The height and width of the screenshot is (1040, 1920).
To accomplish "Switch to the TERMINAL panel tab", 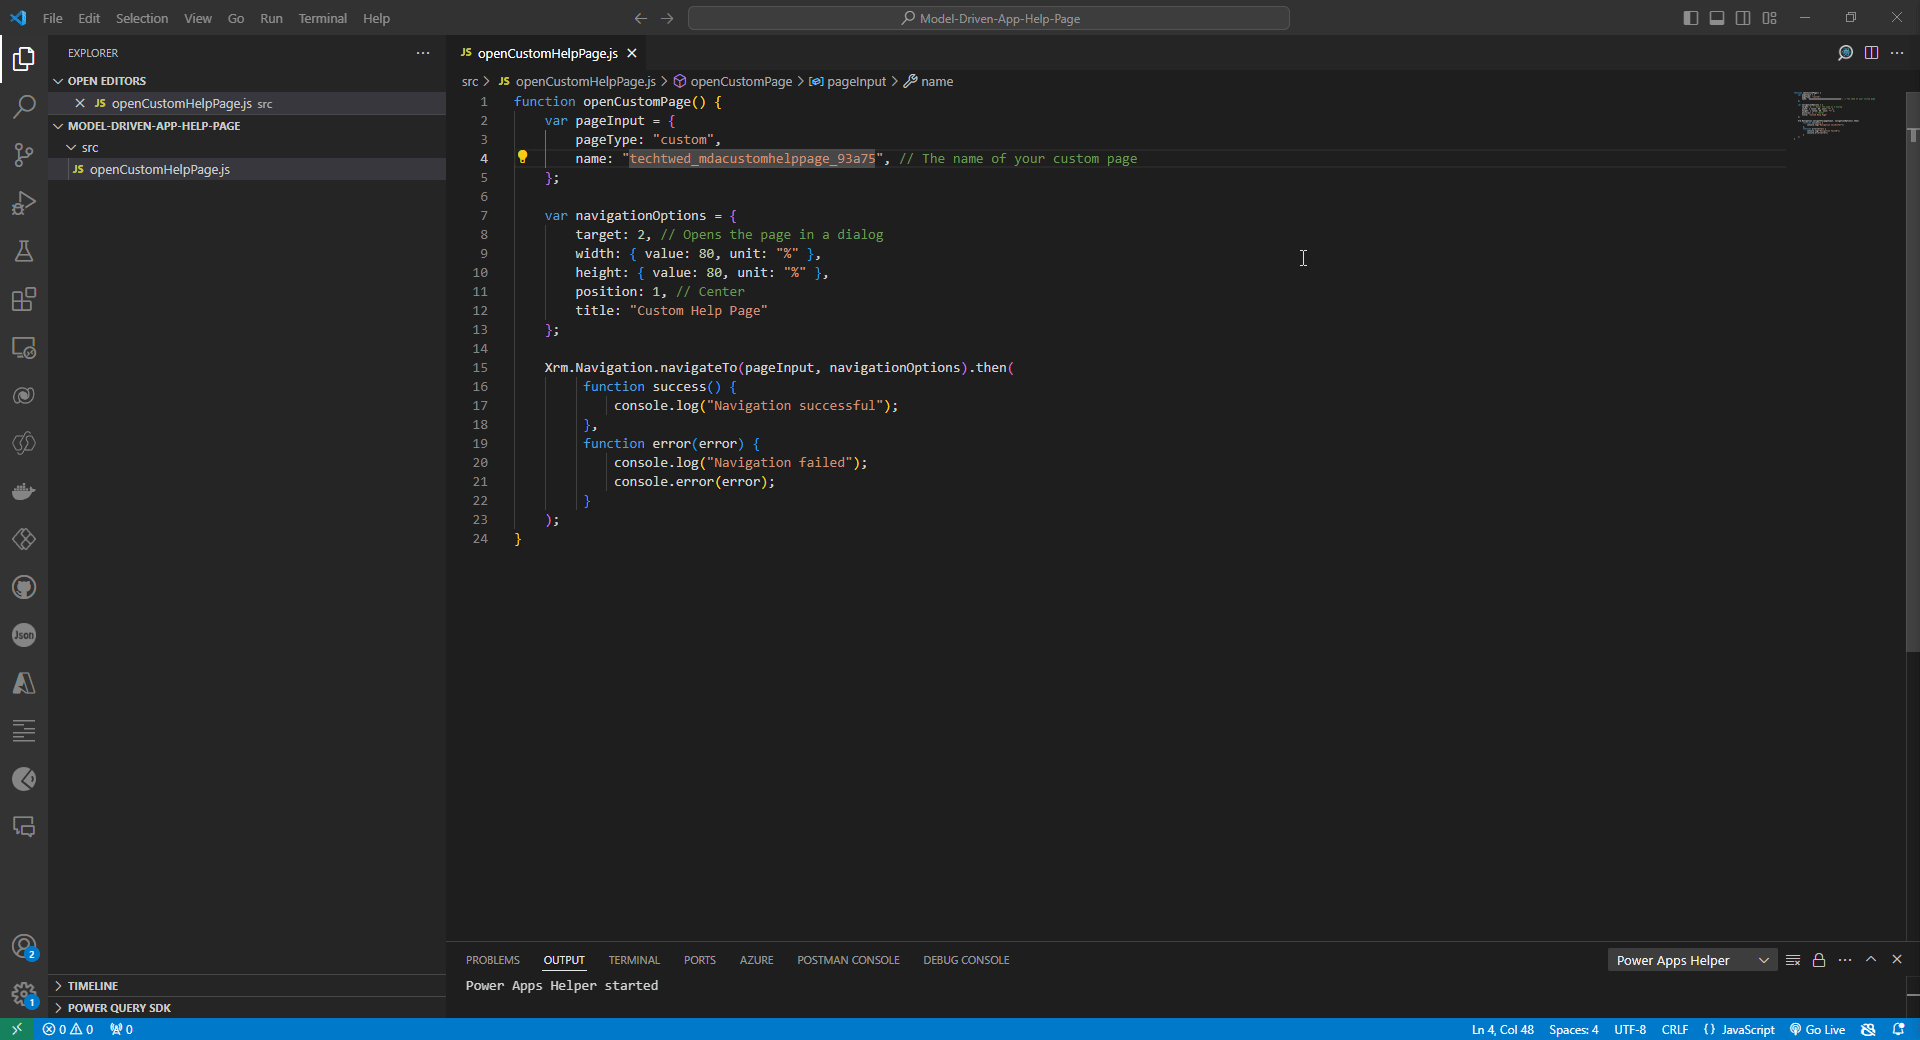I will click(633, 960).
